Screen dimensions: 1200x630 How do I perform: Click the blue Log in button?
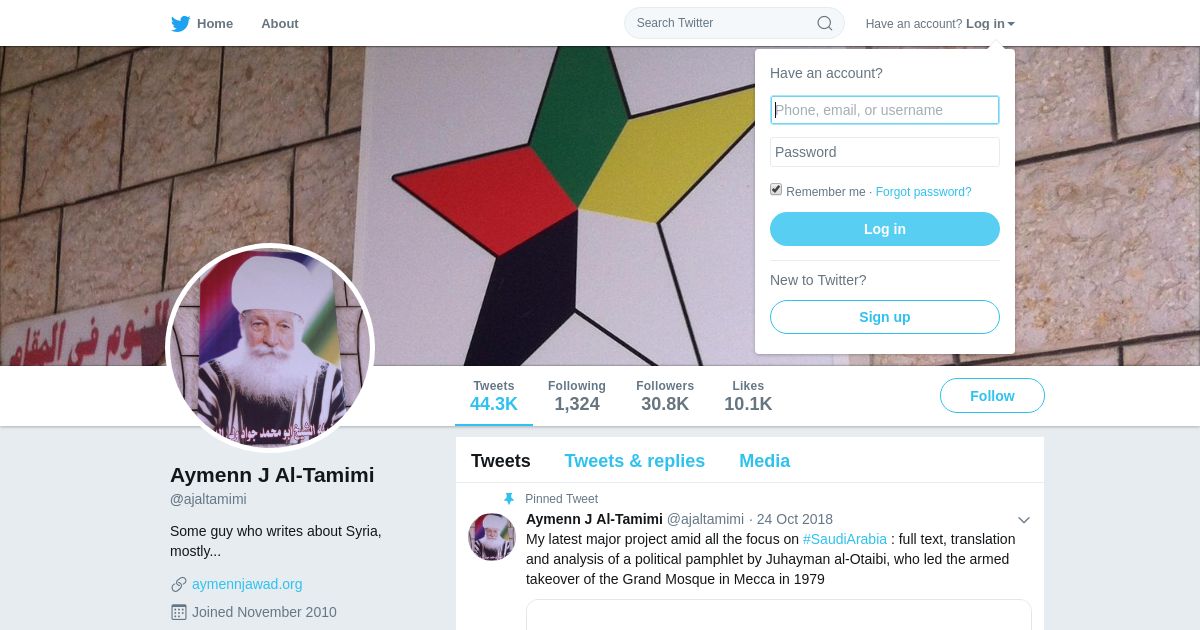pyautogui.click(x=885, y=229)
